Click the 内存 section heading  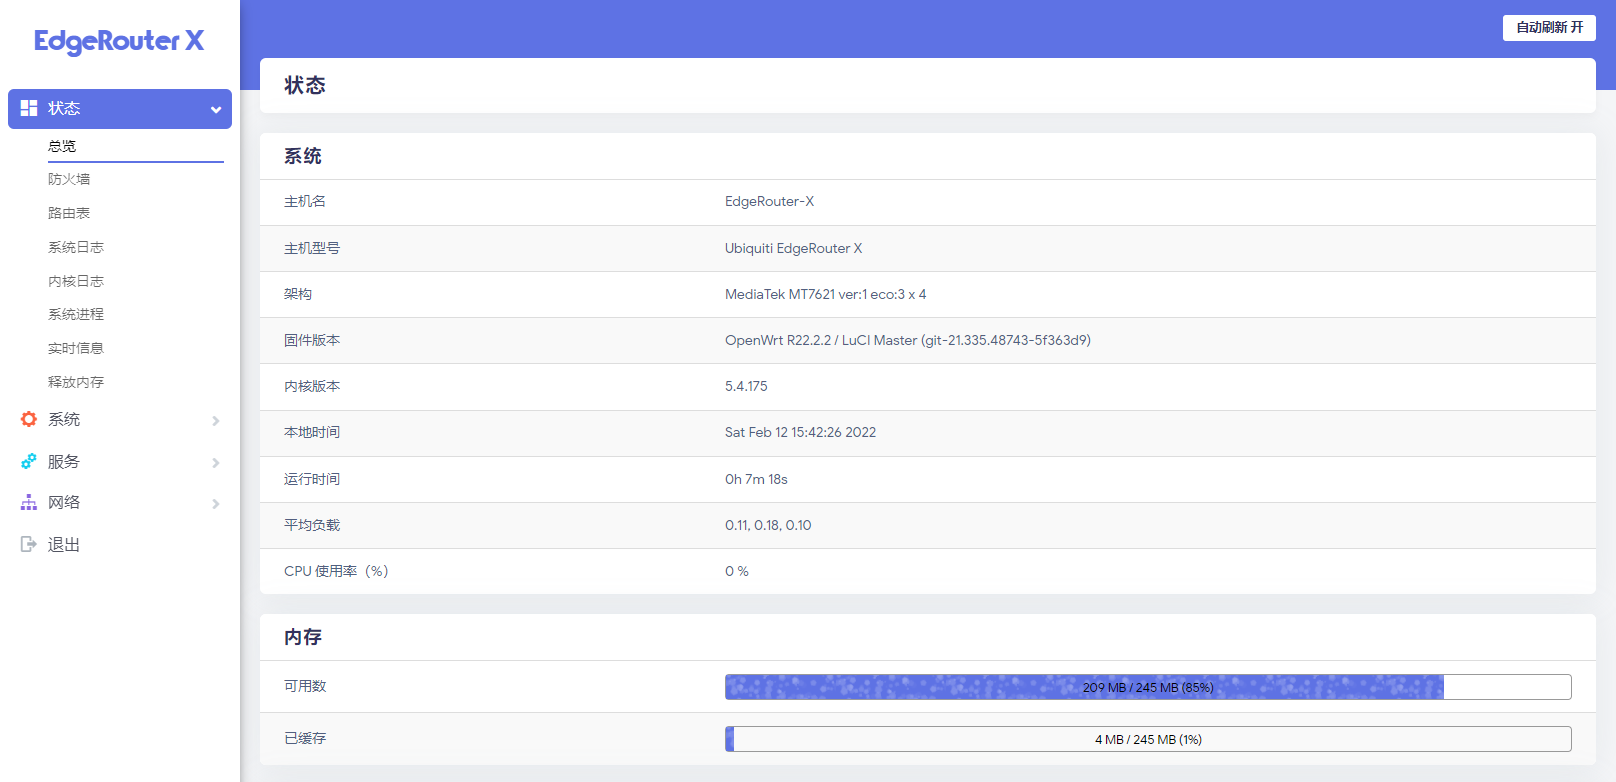click(303, 637)
